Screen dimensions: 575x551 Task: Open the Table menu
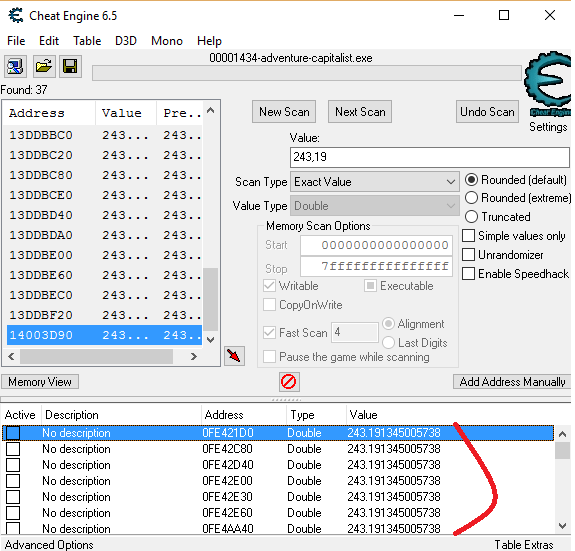[x=87, y=41]
